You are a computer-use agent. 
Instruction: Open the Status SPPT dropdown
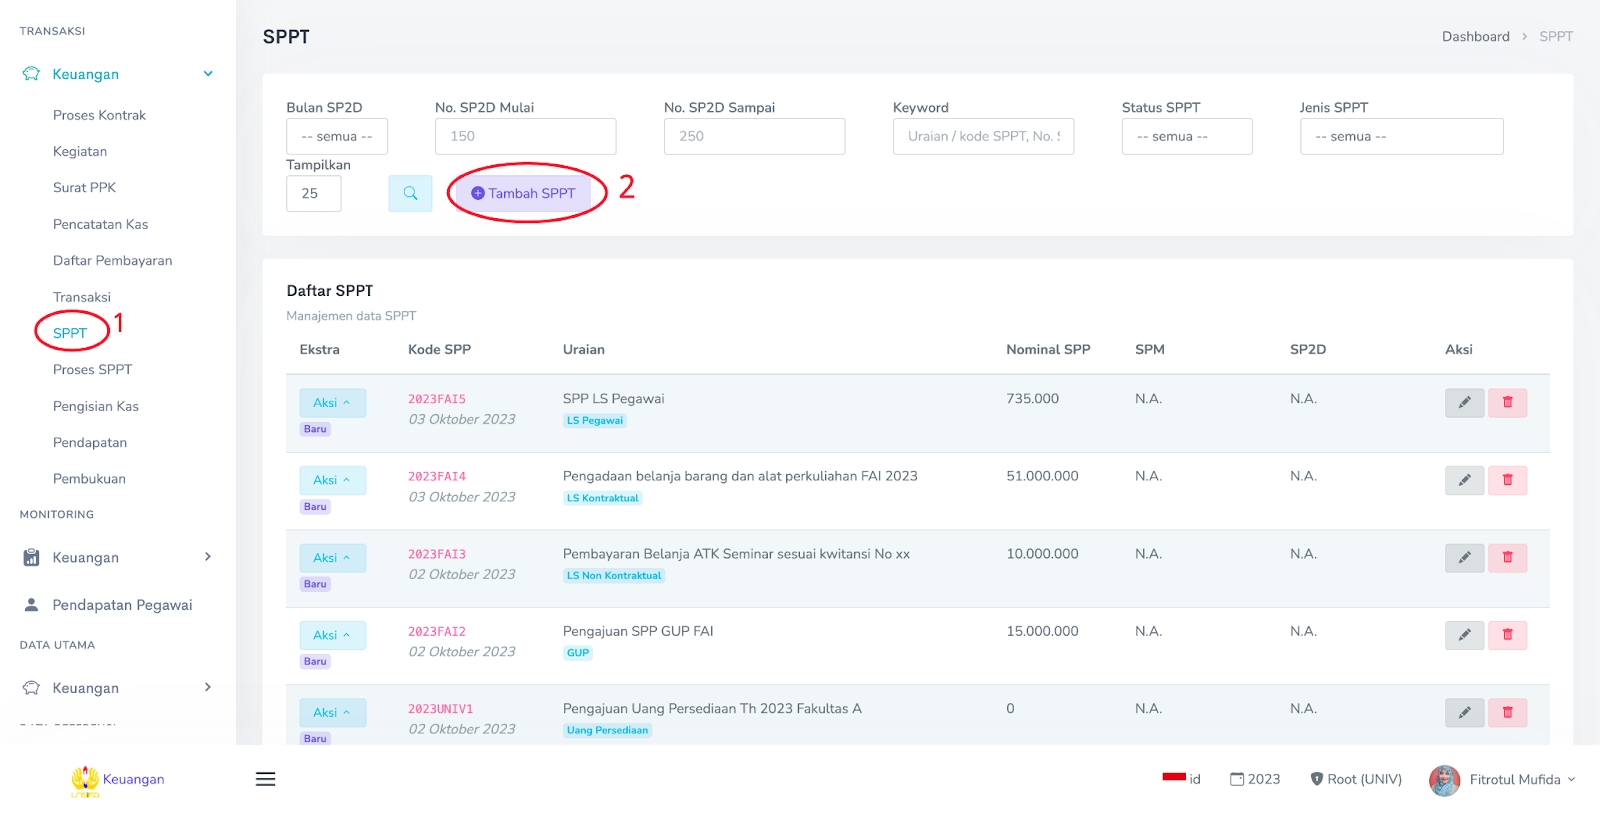tap(1186, 137)
